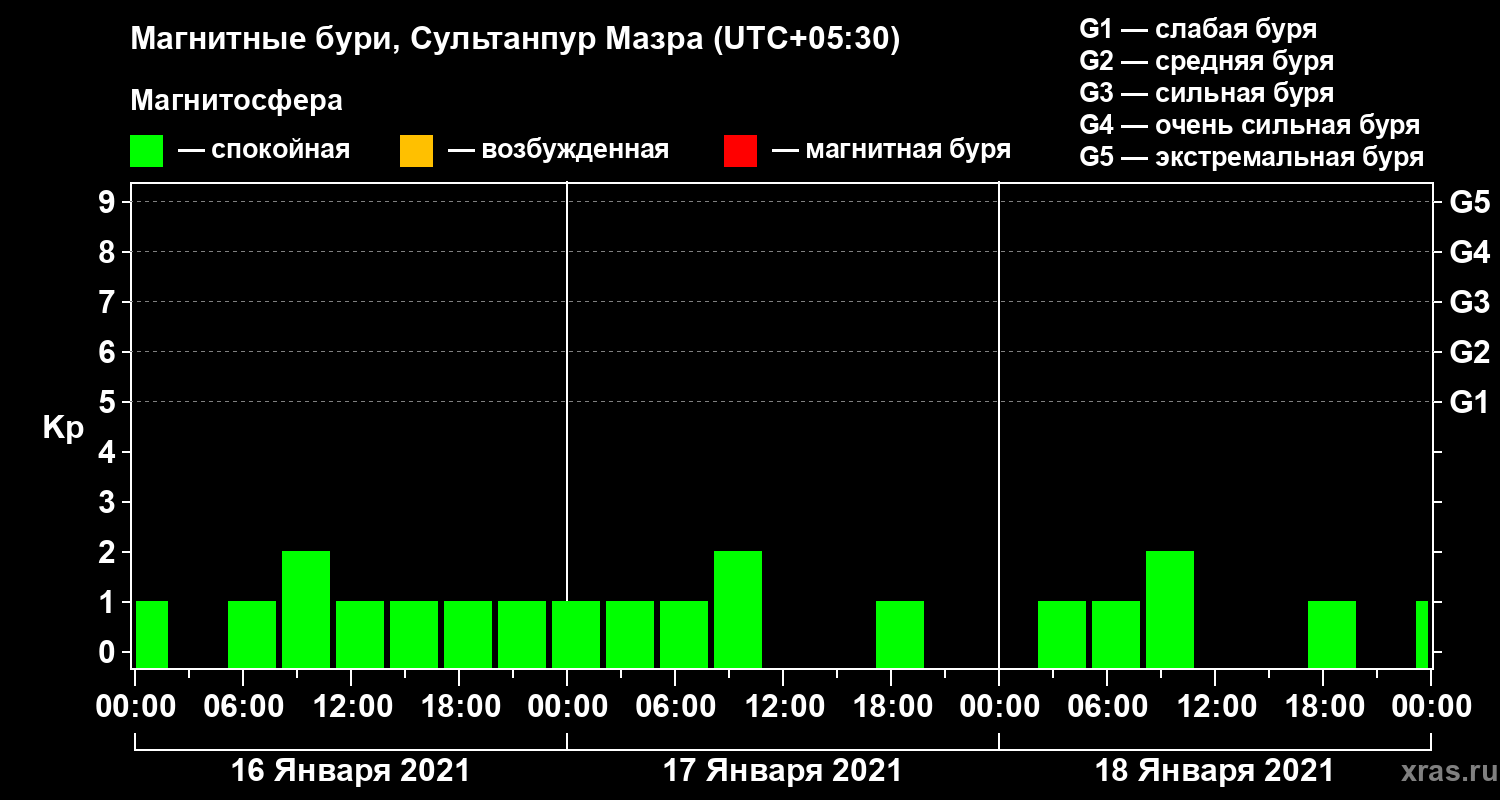Select the first bar at 00:00 on 16 January
This screenshot has width=1500, height=800.
click(x=152, y=634)
